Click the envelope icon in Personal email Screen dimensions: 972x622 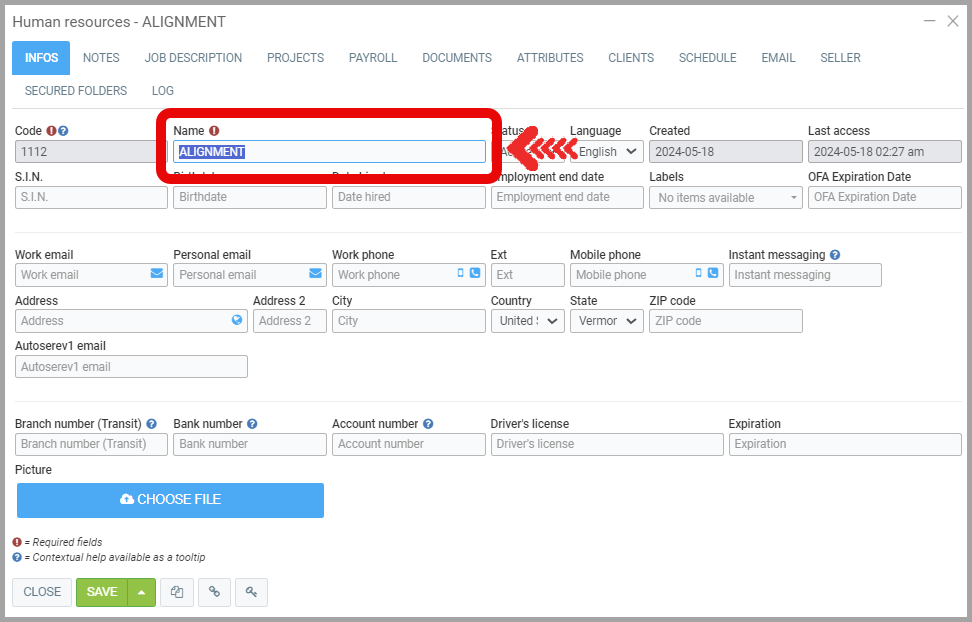point(316,274)
